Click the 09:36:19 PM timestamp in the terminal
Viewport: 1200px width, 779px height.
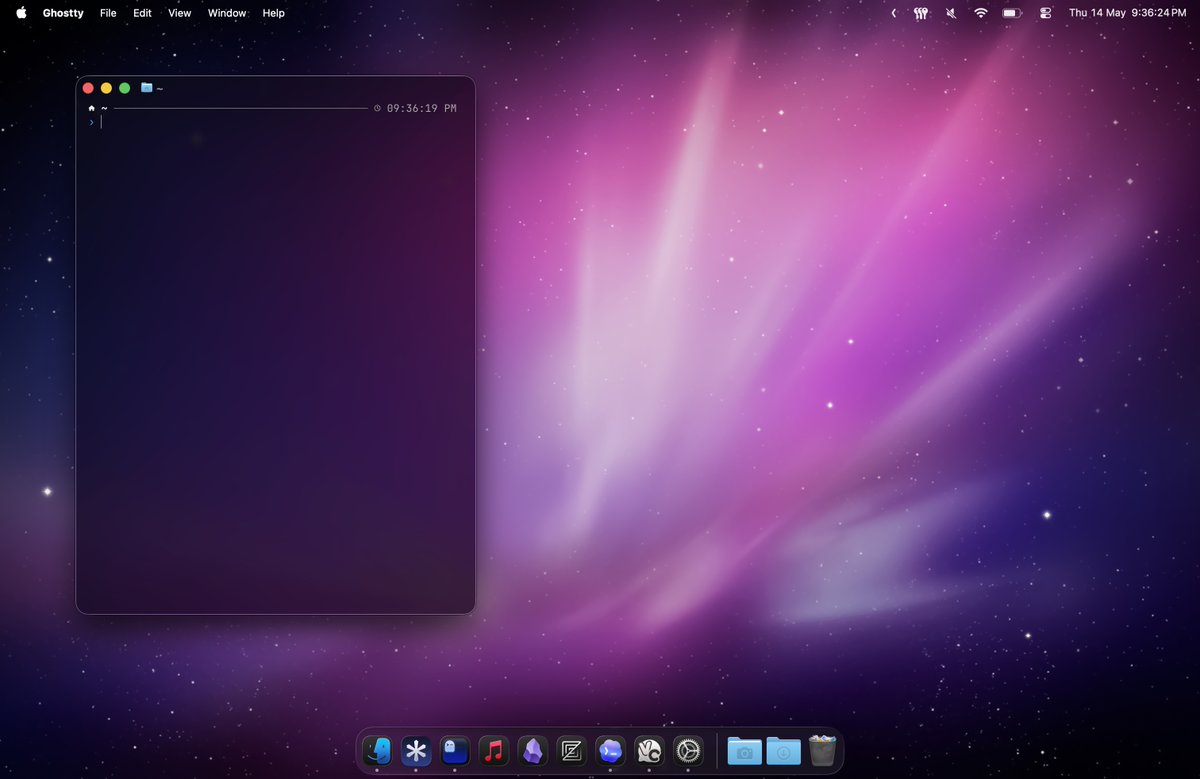pos(422,108)
